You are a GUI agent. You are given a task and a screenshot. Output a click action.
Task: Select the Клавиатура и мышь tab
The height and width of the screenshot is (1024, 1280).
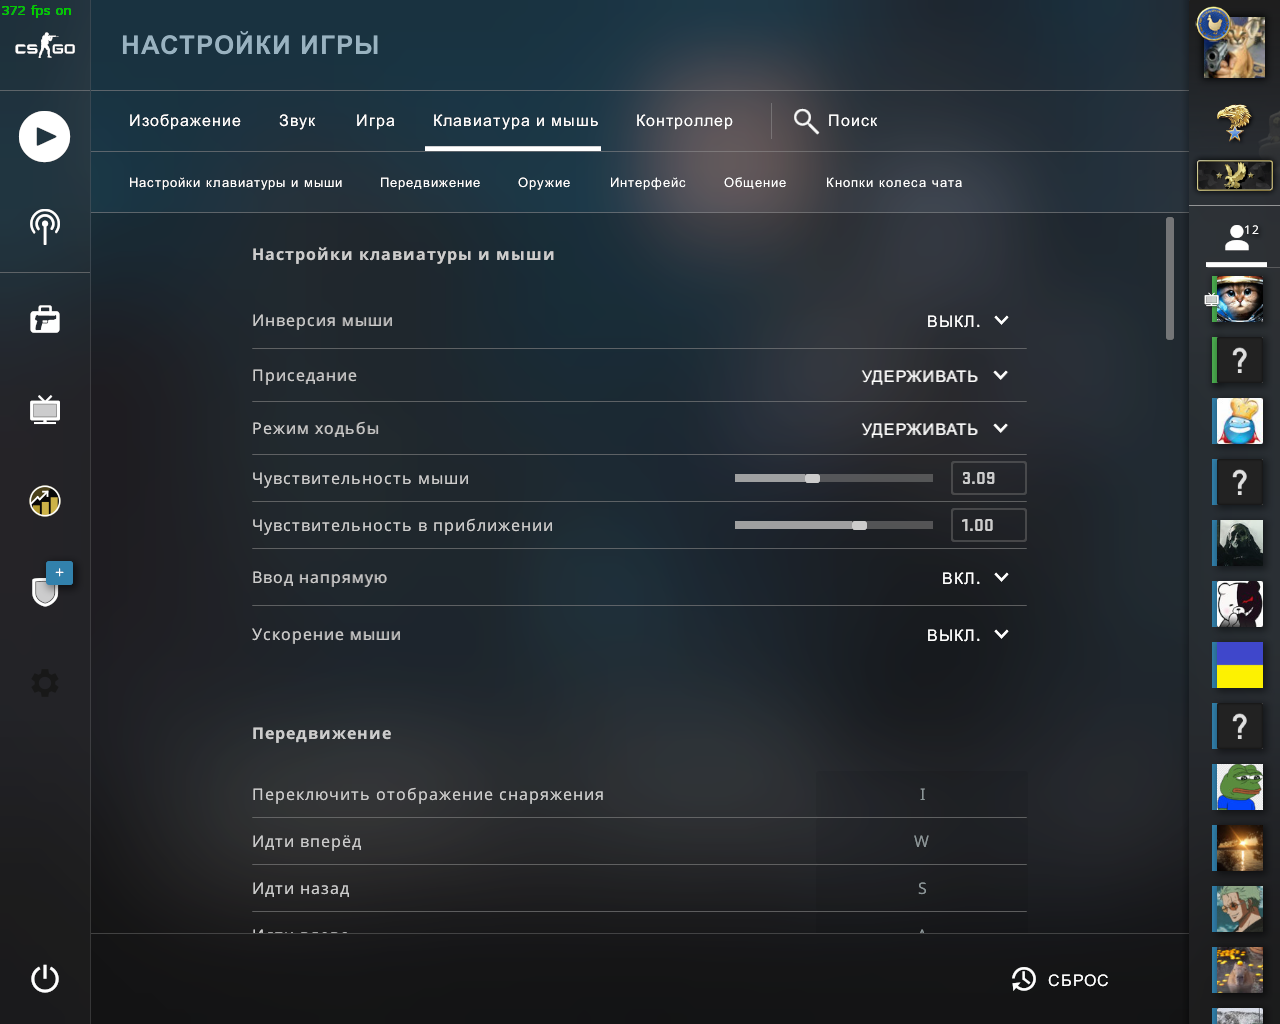(515, 121)
